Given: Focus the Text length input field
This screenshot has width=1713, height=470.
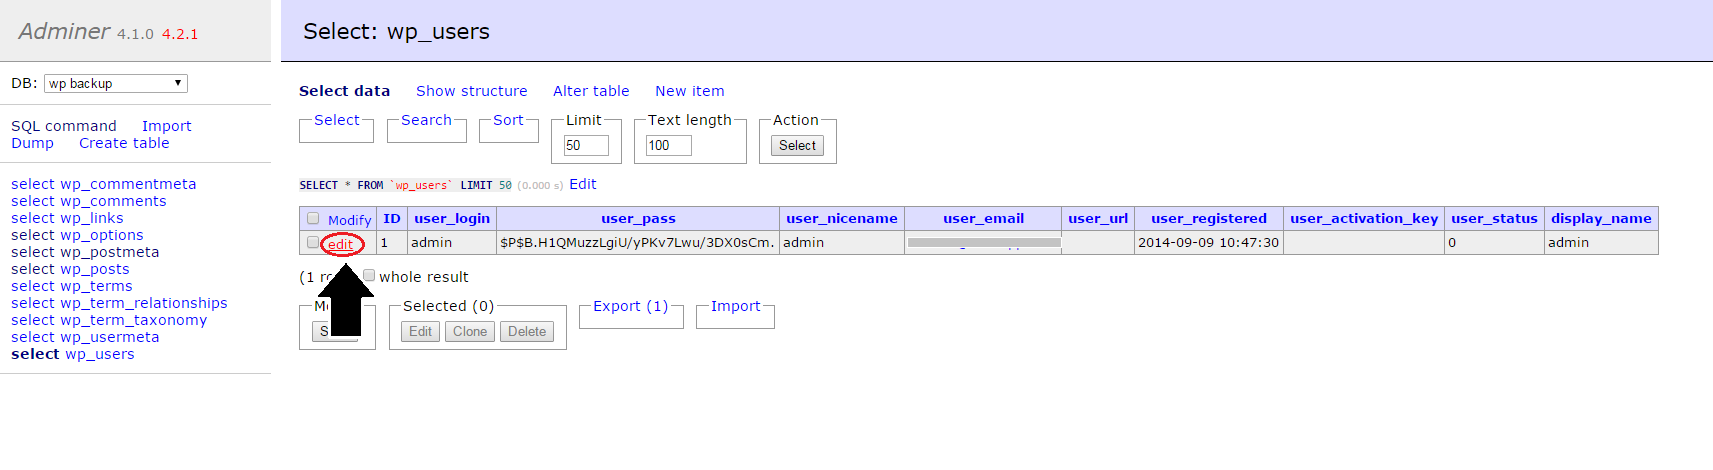Looking at the screenshot, I should tap(669, 145).
